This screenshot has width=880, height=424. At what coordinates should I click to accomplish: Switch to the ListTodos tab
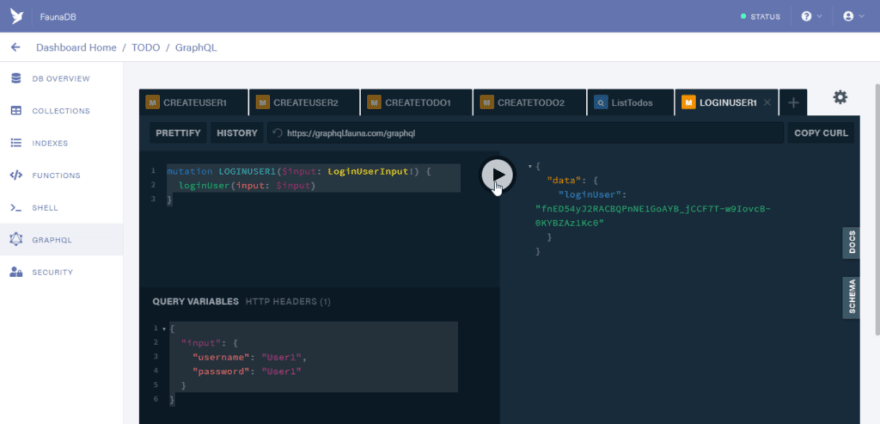click(631, 103)
